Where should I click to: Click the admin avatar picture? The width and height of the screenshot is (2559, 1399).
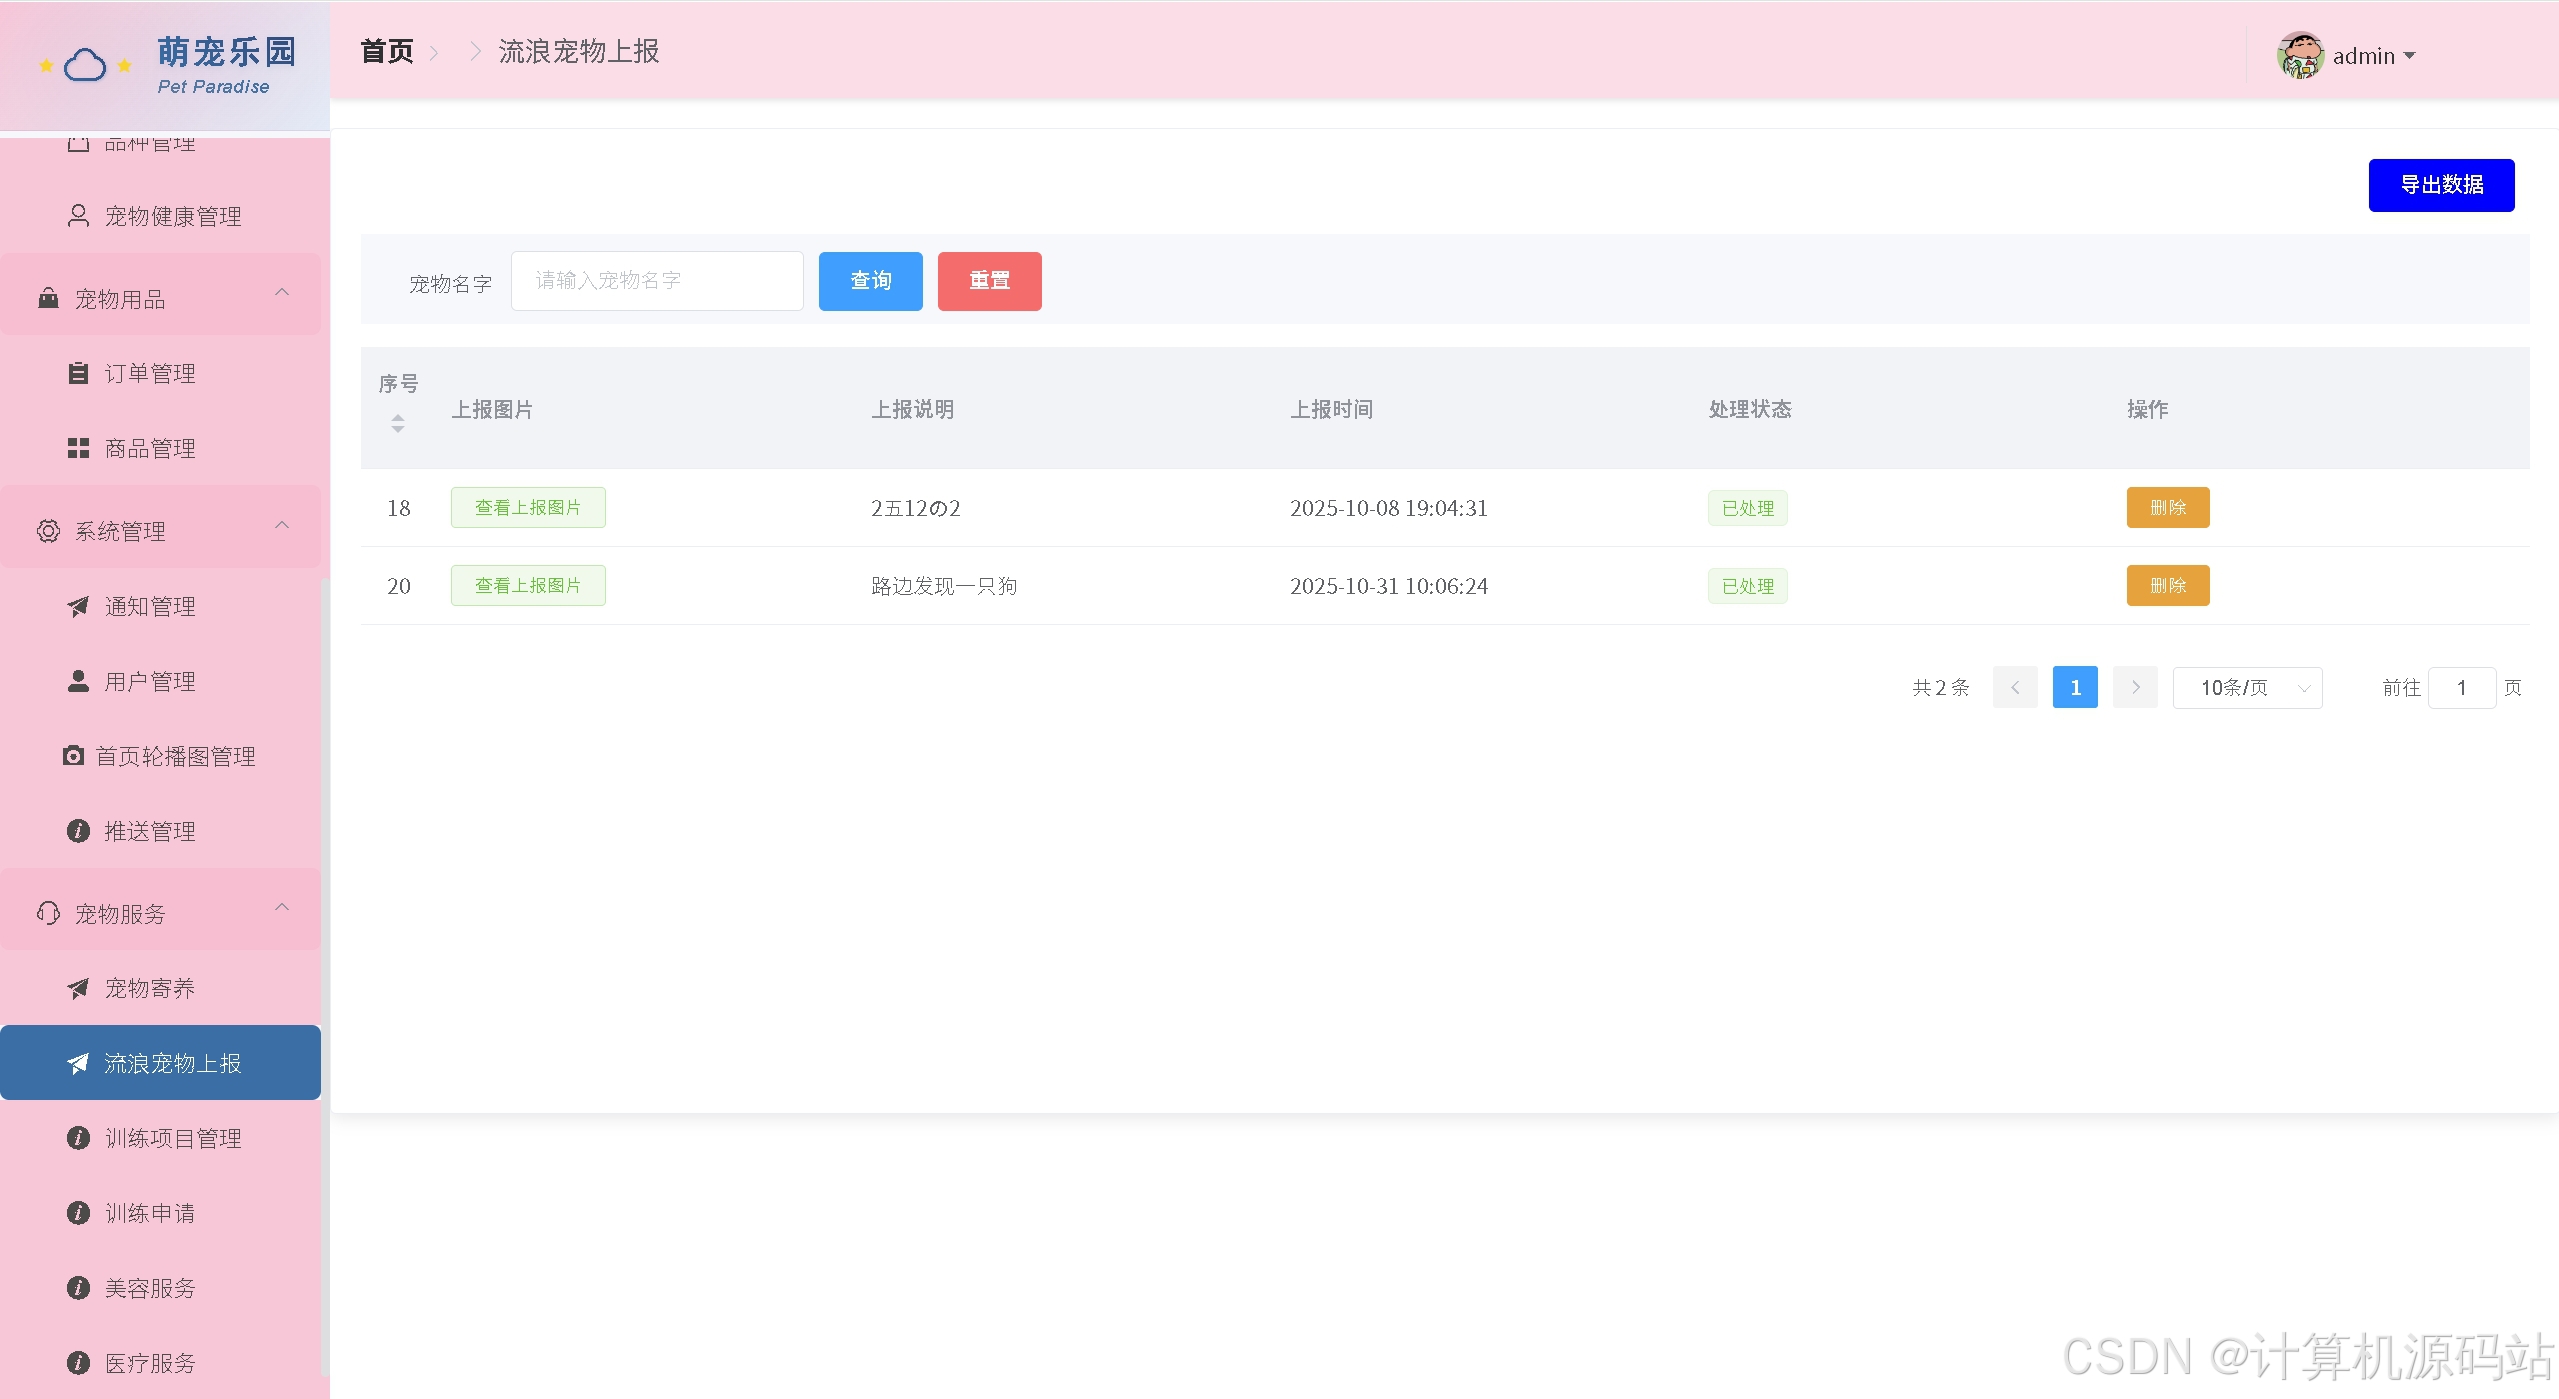coord(2300,56)
